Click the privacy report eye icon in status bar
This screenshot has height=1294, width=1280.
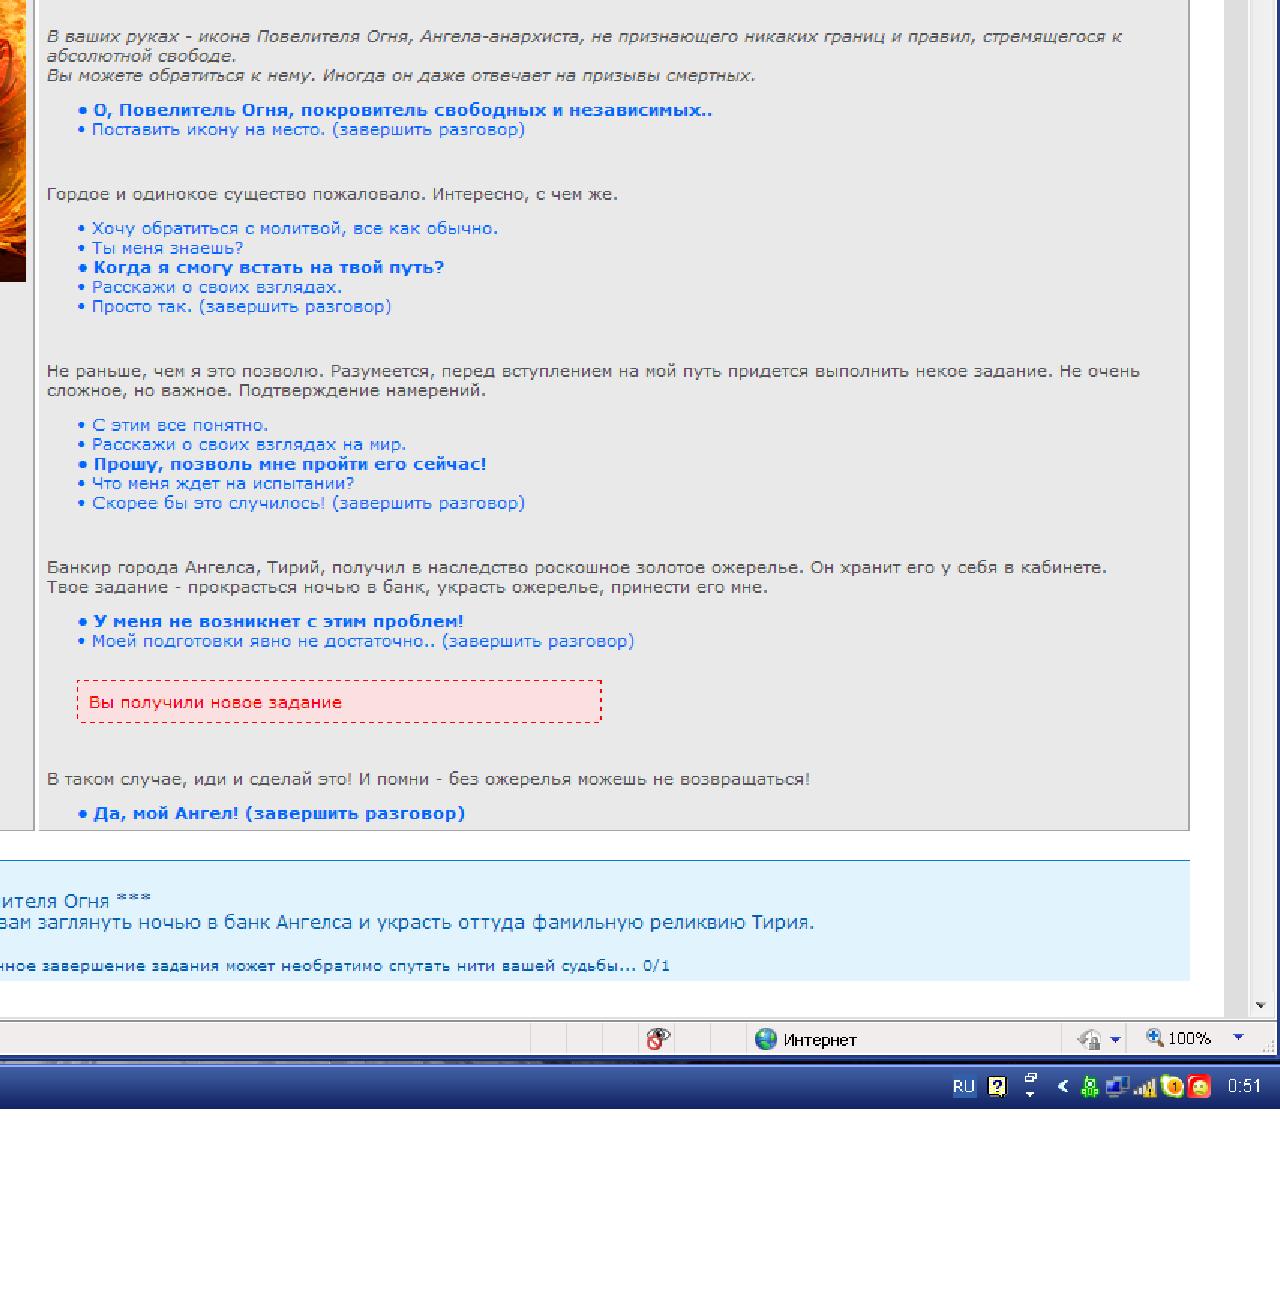point(658,1039)
